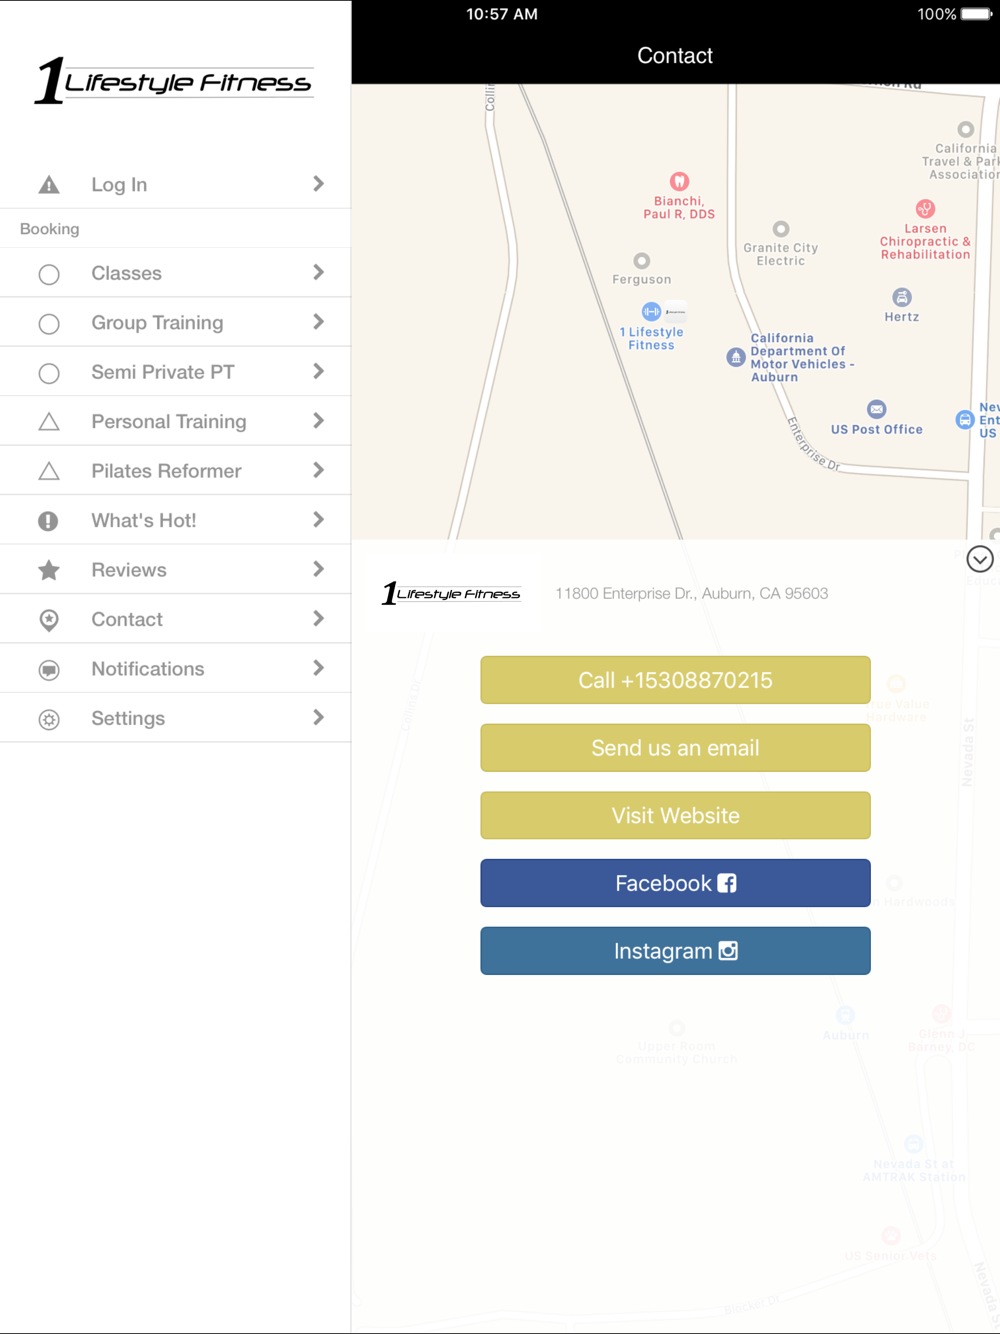Open Settings via its chevron arrow
The width and height of the screenshot is (1000, 1334).
318,718
